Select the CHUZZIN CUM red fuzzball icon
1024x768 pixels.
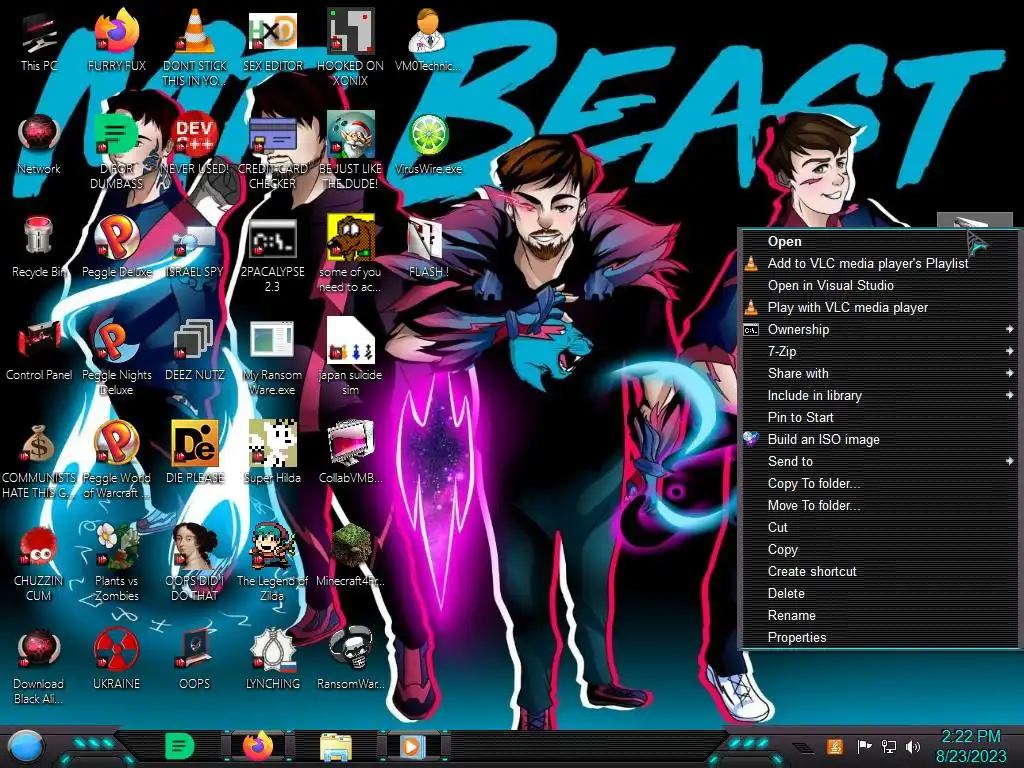point(38,563)
